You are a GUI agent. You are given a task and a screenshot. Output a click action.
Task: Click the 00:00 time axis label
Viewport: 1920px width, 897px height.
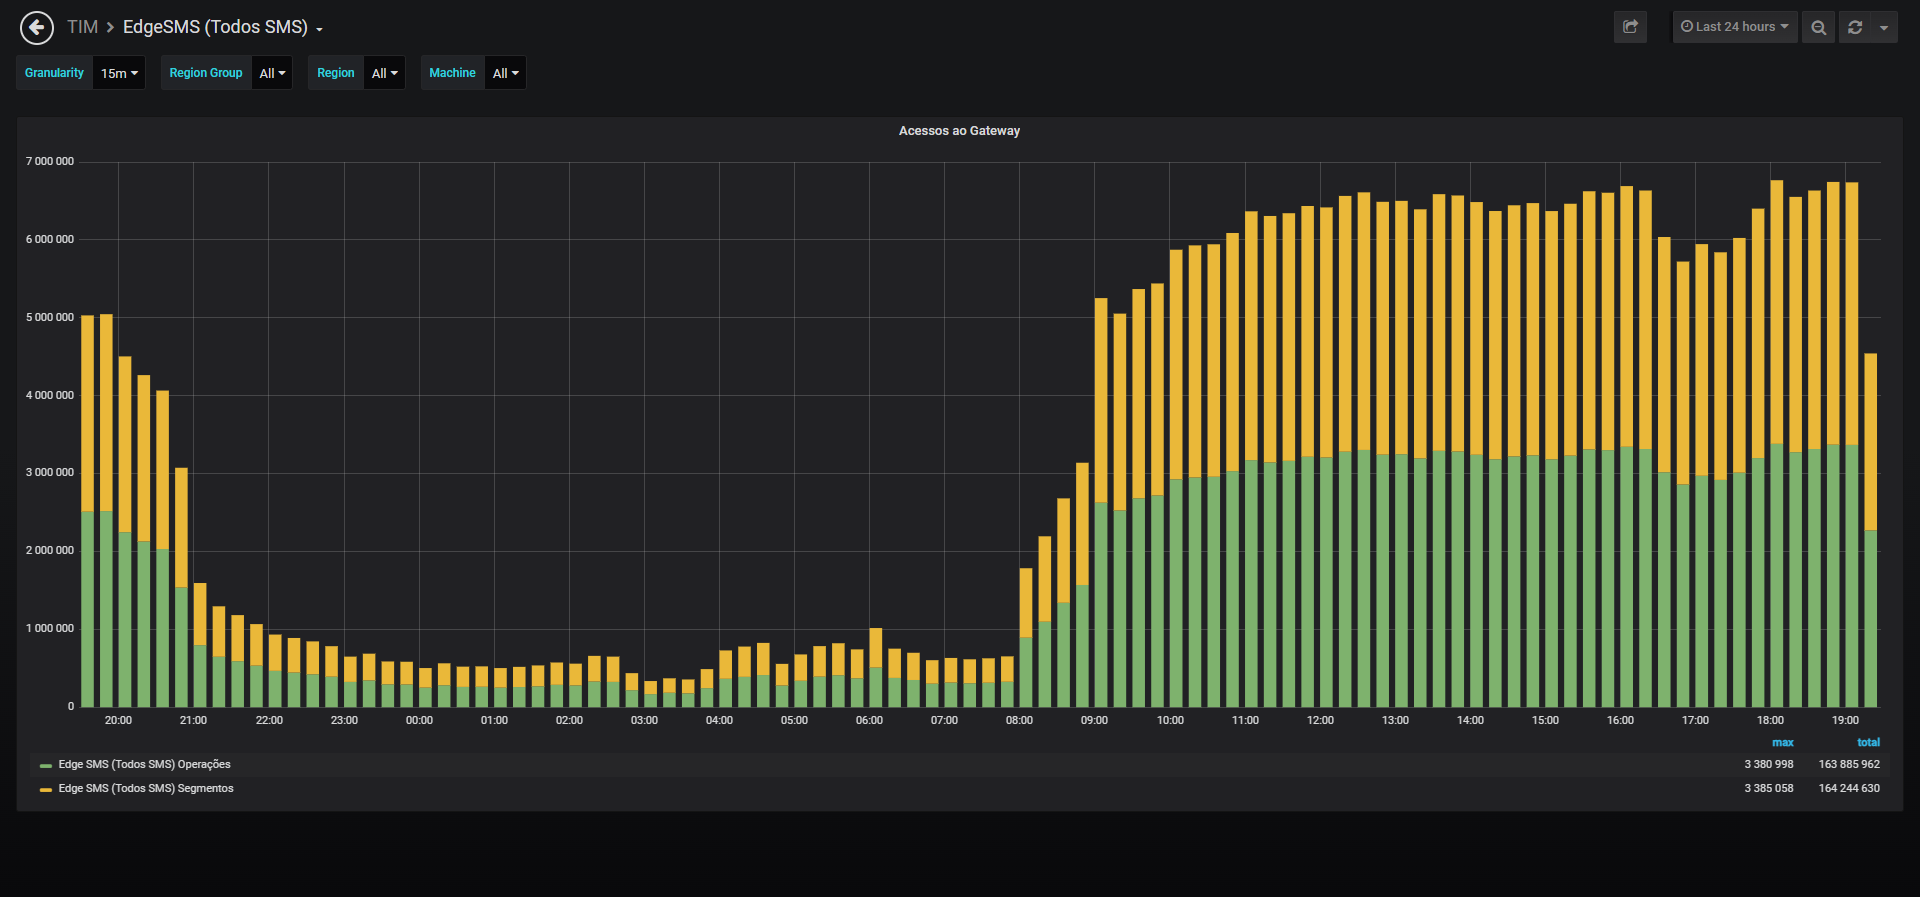click(419, 720)
